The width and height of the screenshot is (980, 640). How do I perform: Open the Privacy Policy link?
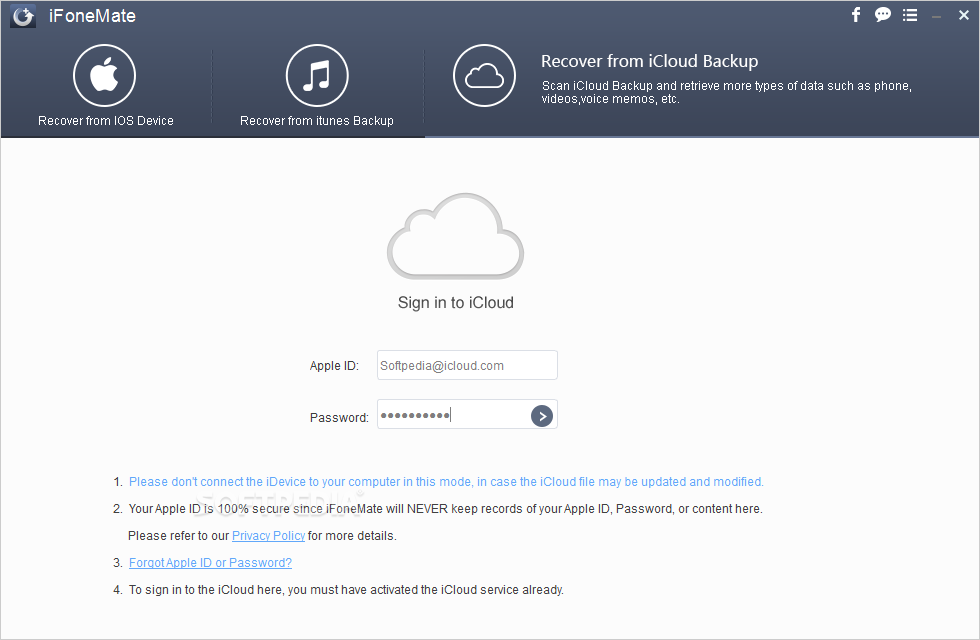click(268, 536)
